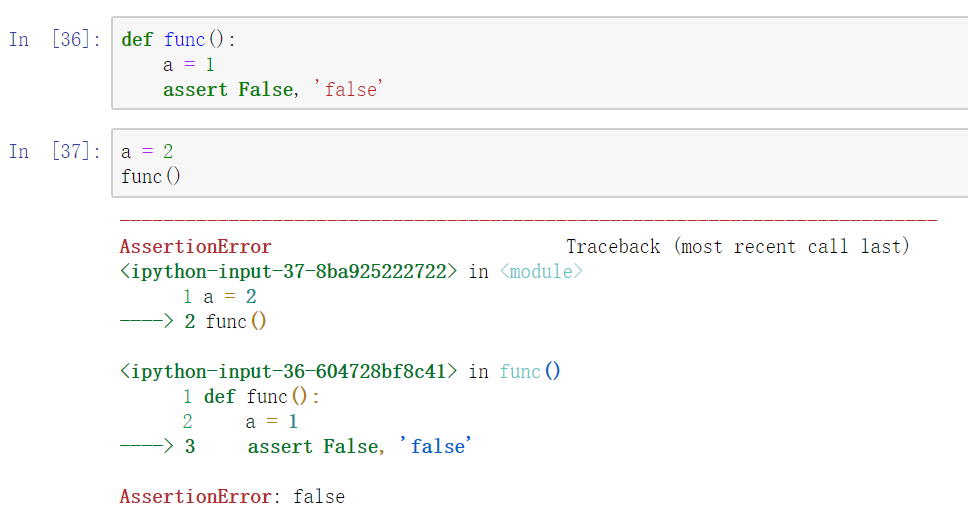Image resolution: width=968 pixels, height=524 pixels.
Task: Click the blue 'false' string in traceback
Action: 436,446
